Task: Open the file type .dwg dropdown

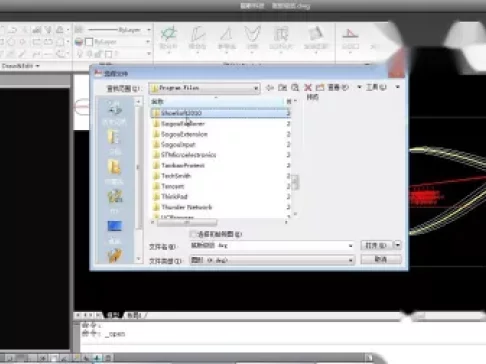Action: pos(350,260)
